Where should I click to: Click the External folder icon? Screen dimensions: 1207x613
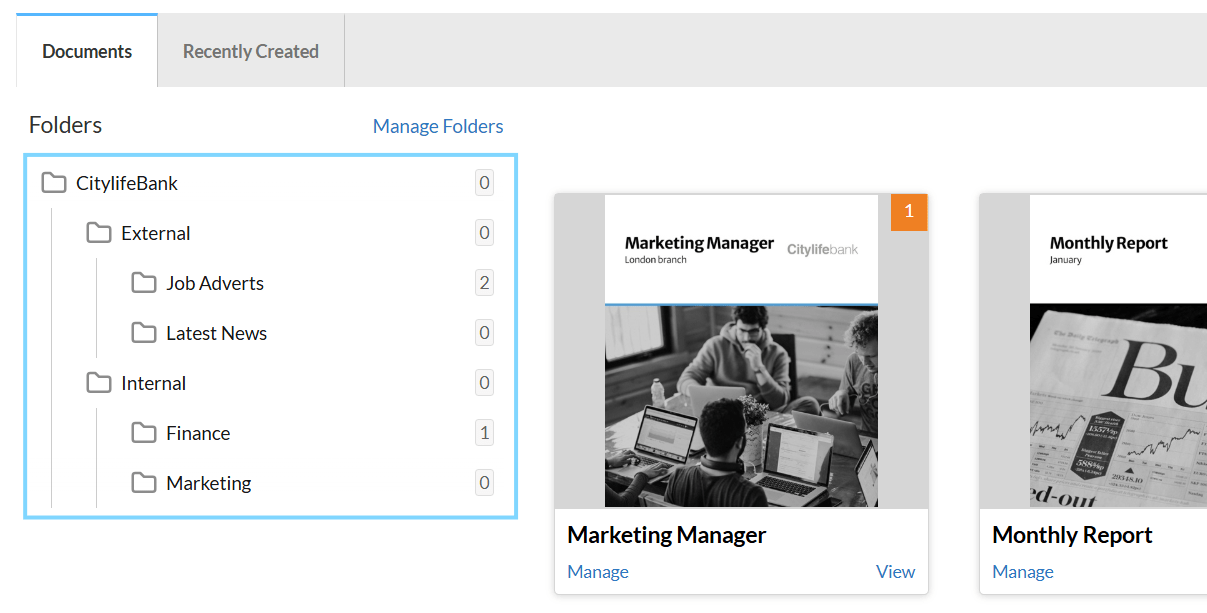99,233
